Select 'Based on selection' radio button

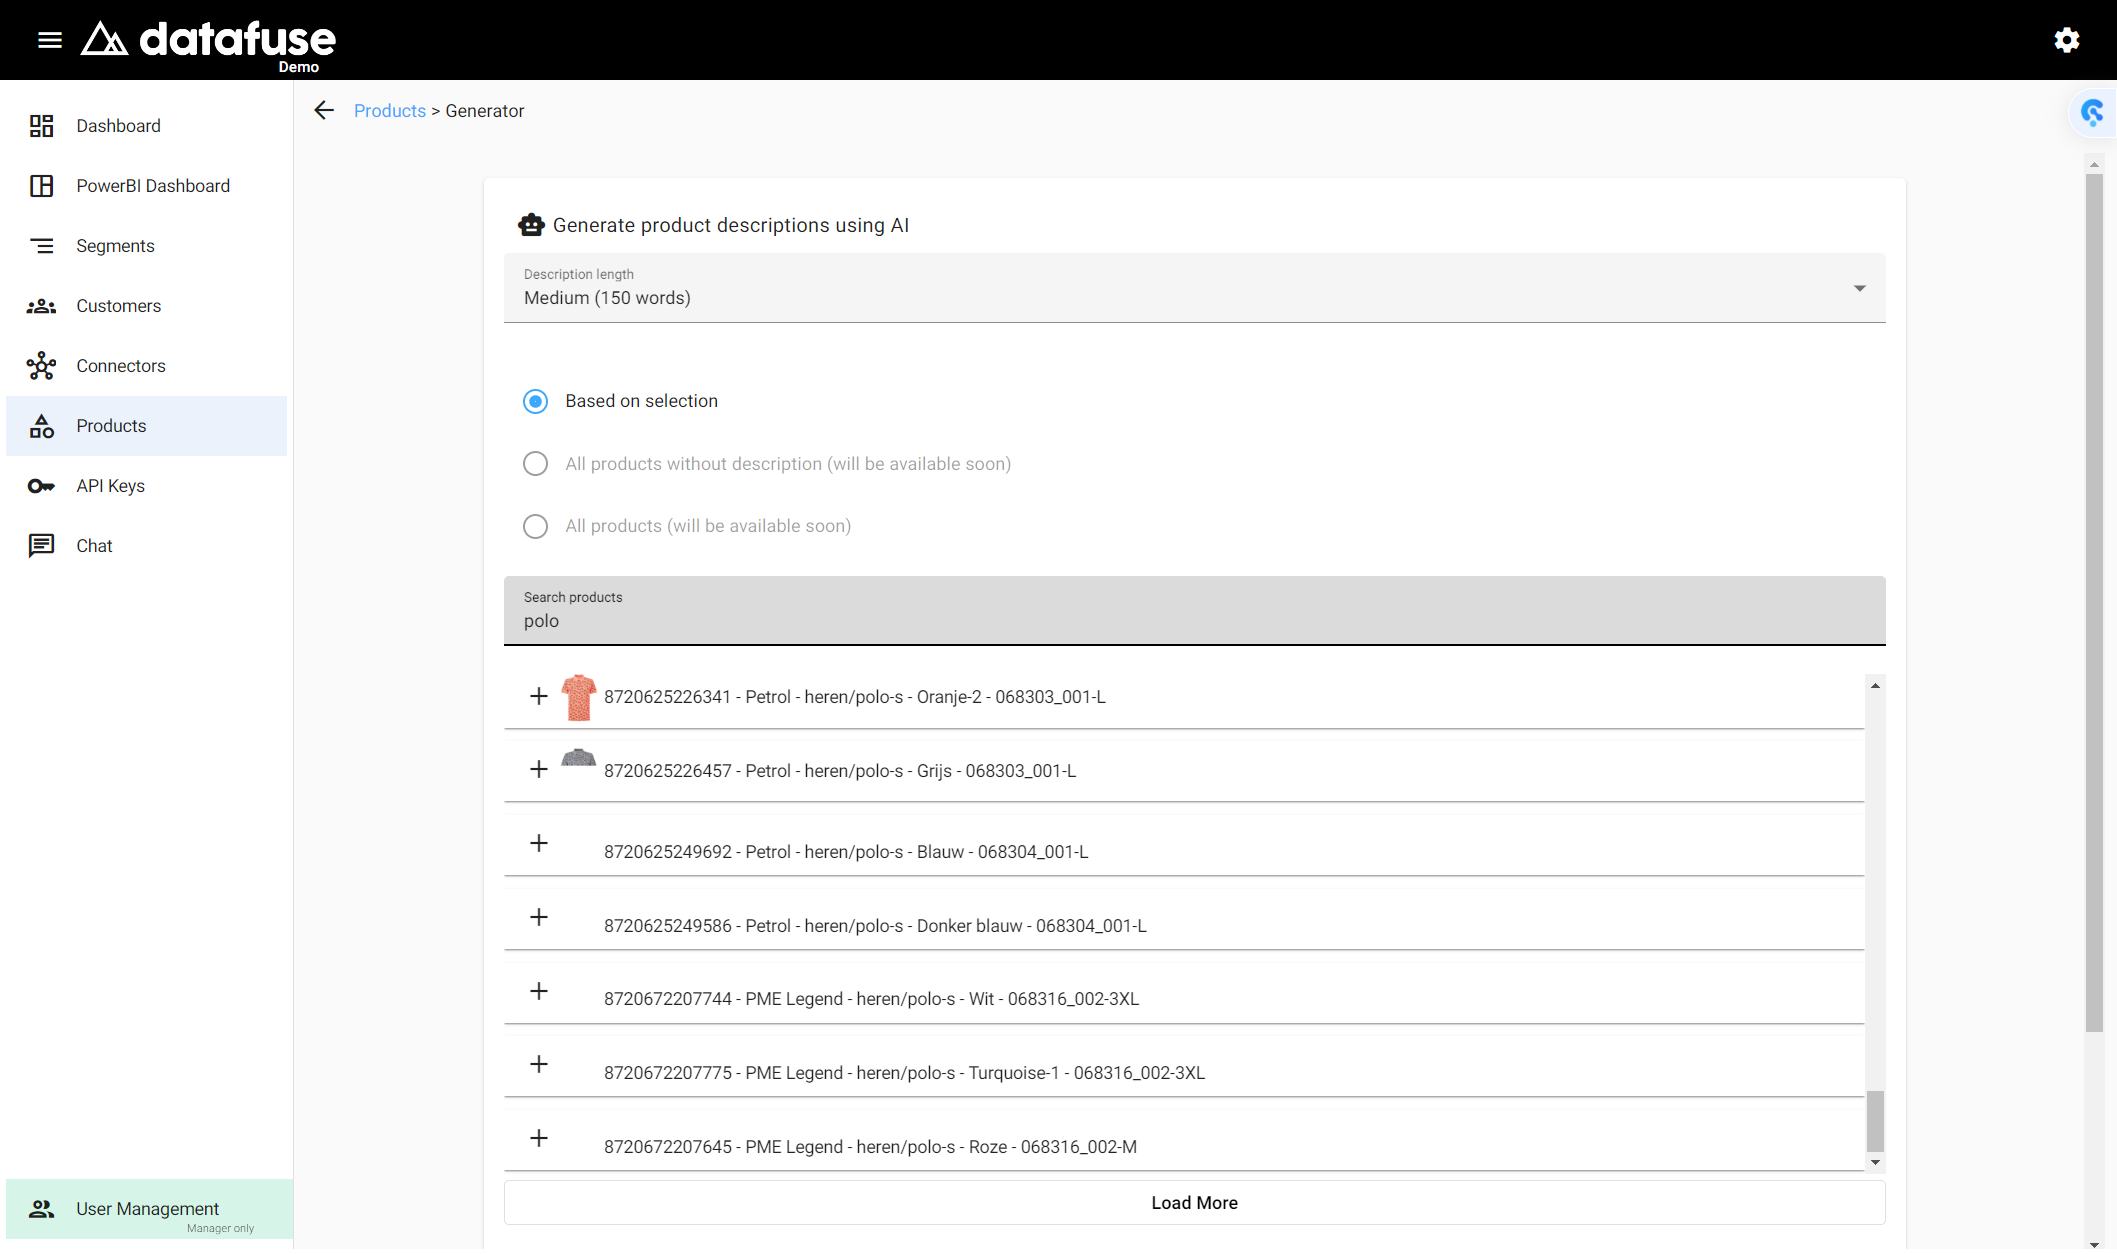coord(536,401)
